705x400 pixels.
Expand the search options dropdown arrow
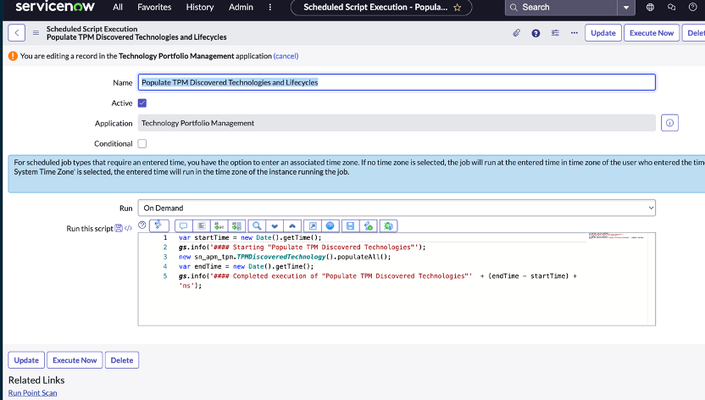click(x=626, y=7)
